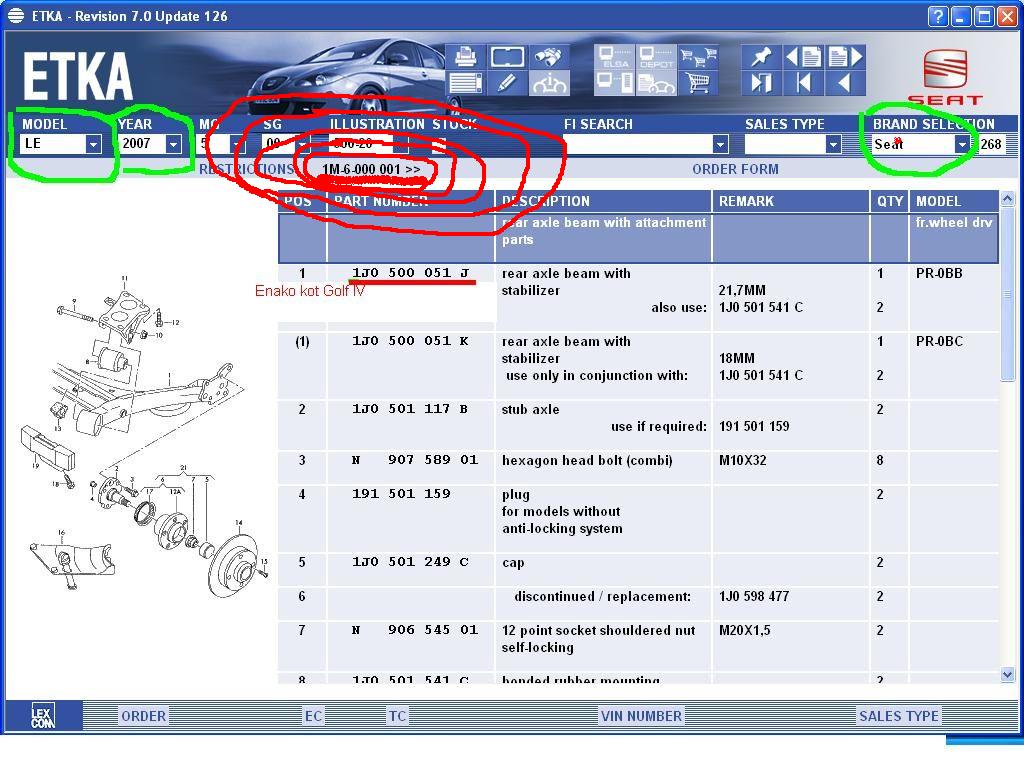
Task: Open the SALES TYPE dropdown arrow
Action: pyautogui.click(x=833, y=144)
